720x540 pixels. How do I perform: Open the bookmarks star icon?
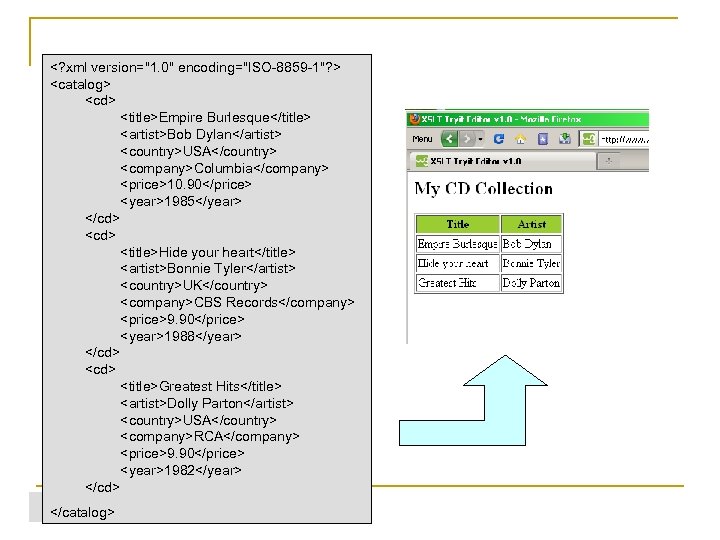tap(543, 139)
